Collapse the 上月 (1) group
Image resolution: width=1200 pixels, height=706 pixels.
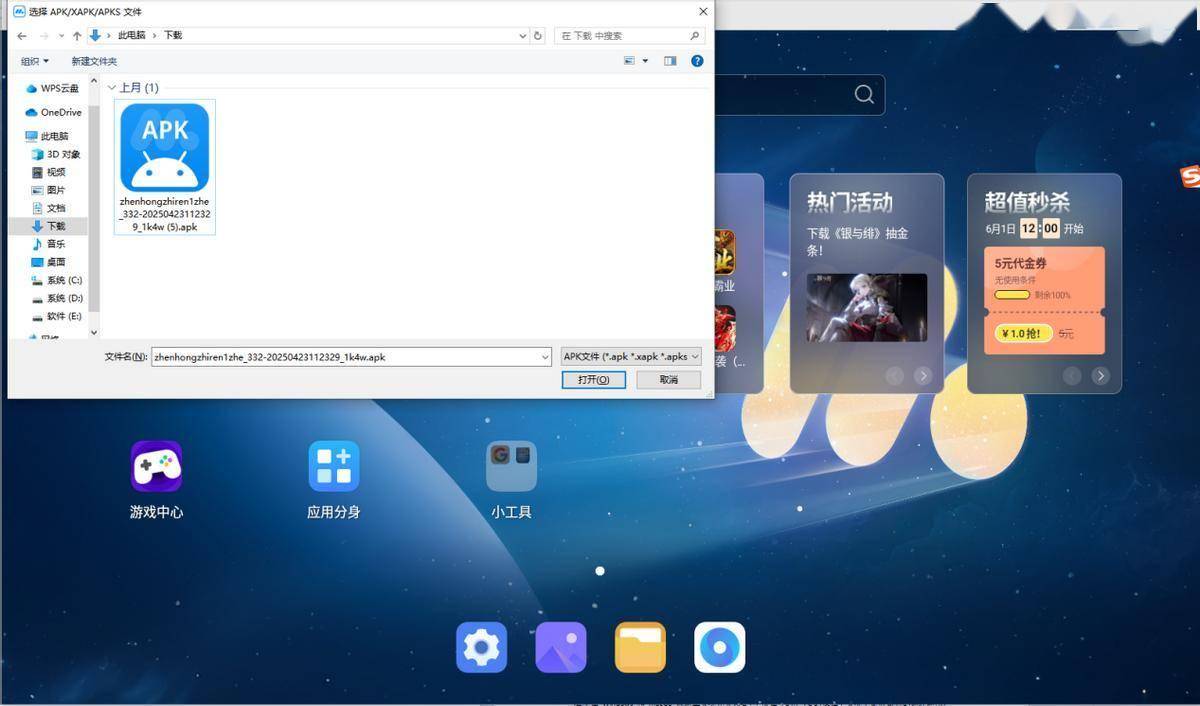tap(111, 87)
